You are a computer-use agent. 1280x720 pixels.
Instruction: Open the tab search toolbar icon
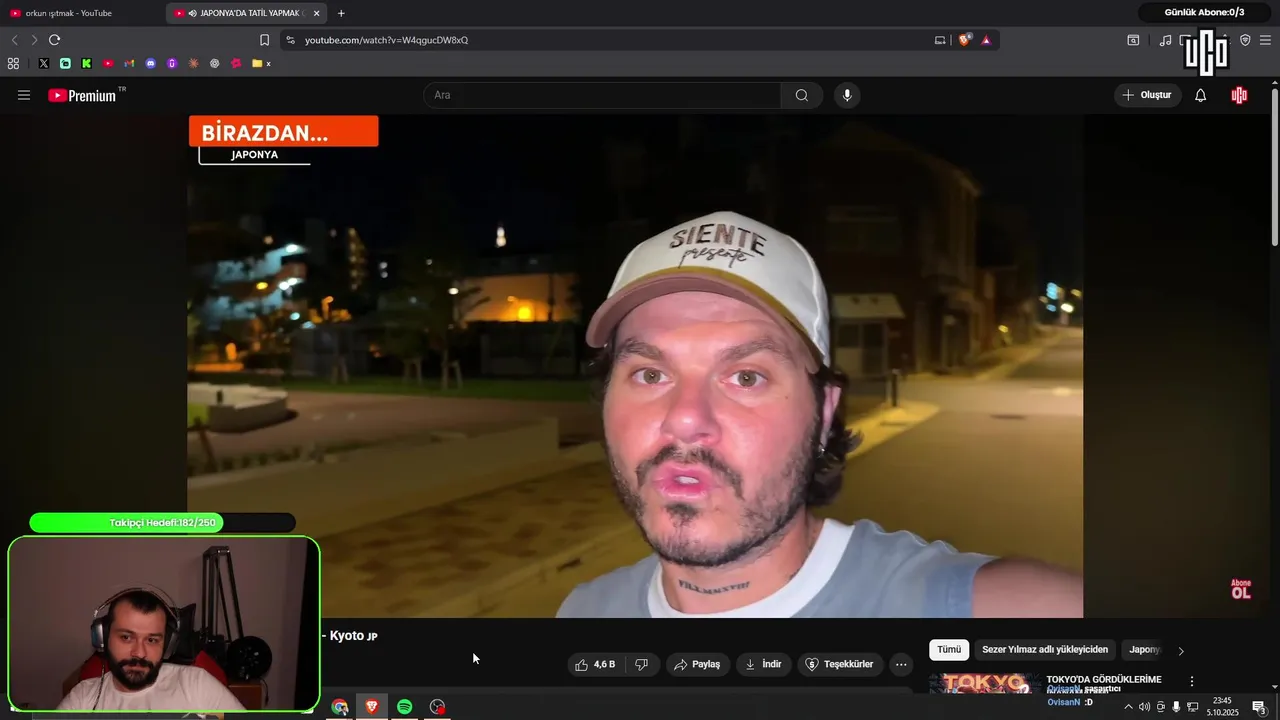pos(1133,40)
